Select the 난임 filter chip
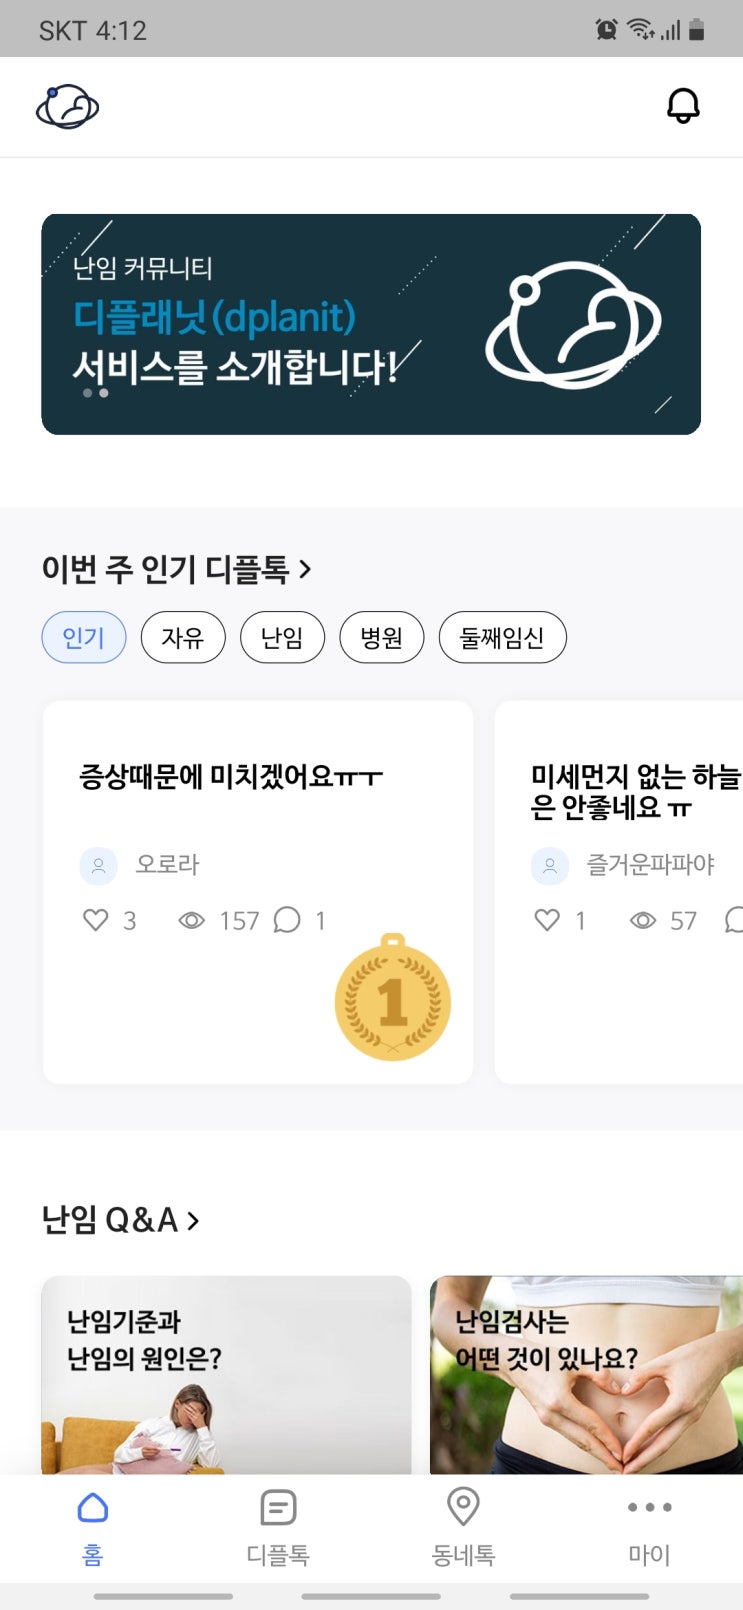 tap(282, 638)
